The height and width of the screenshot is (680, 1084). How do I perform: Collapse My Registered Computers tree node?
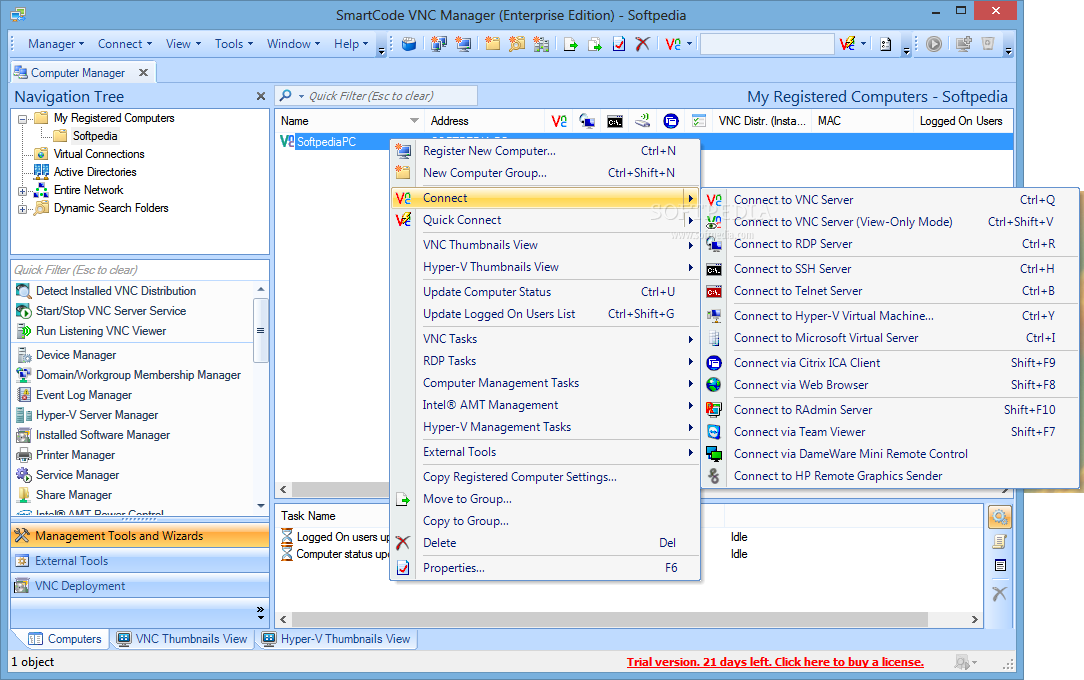(22, 119)
